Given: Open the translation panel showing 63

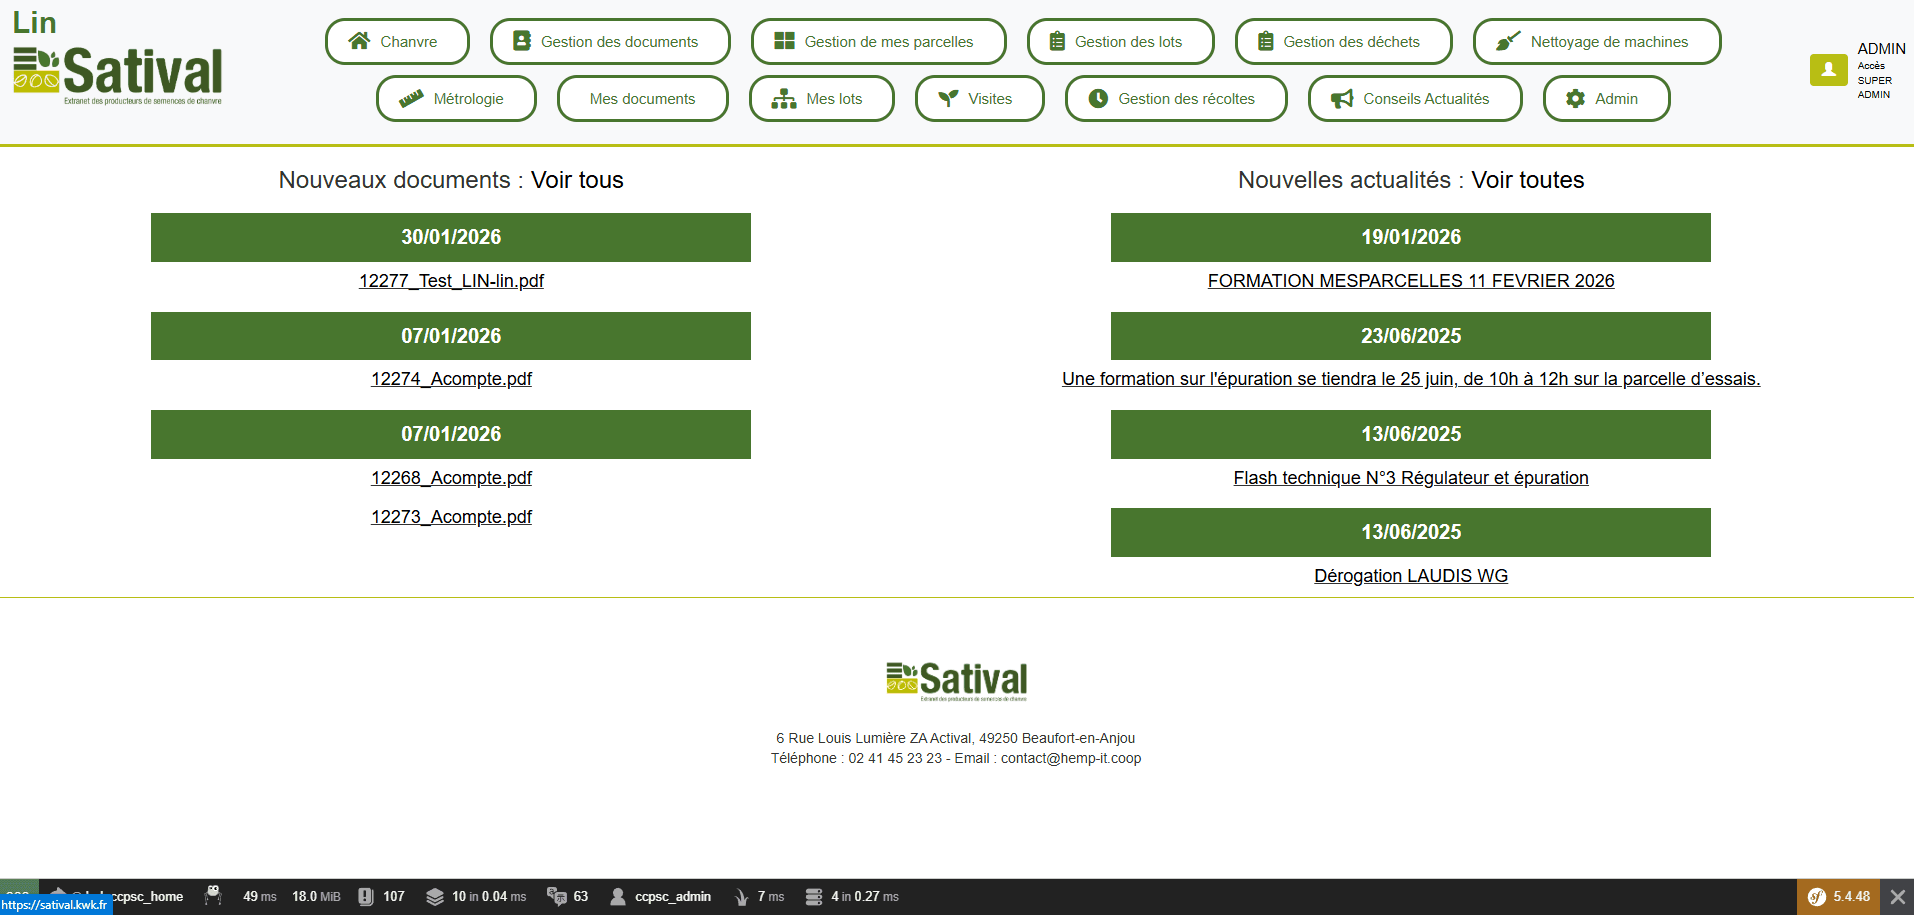Looking at the screenshot, I should [x=568, y=897].
